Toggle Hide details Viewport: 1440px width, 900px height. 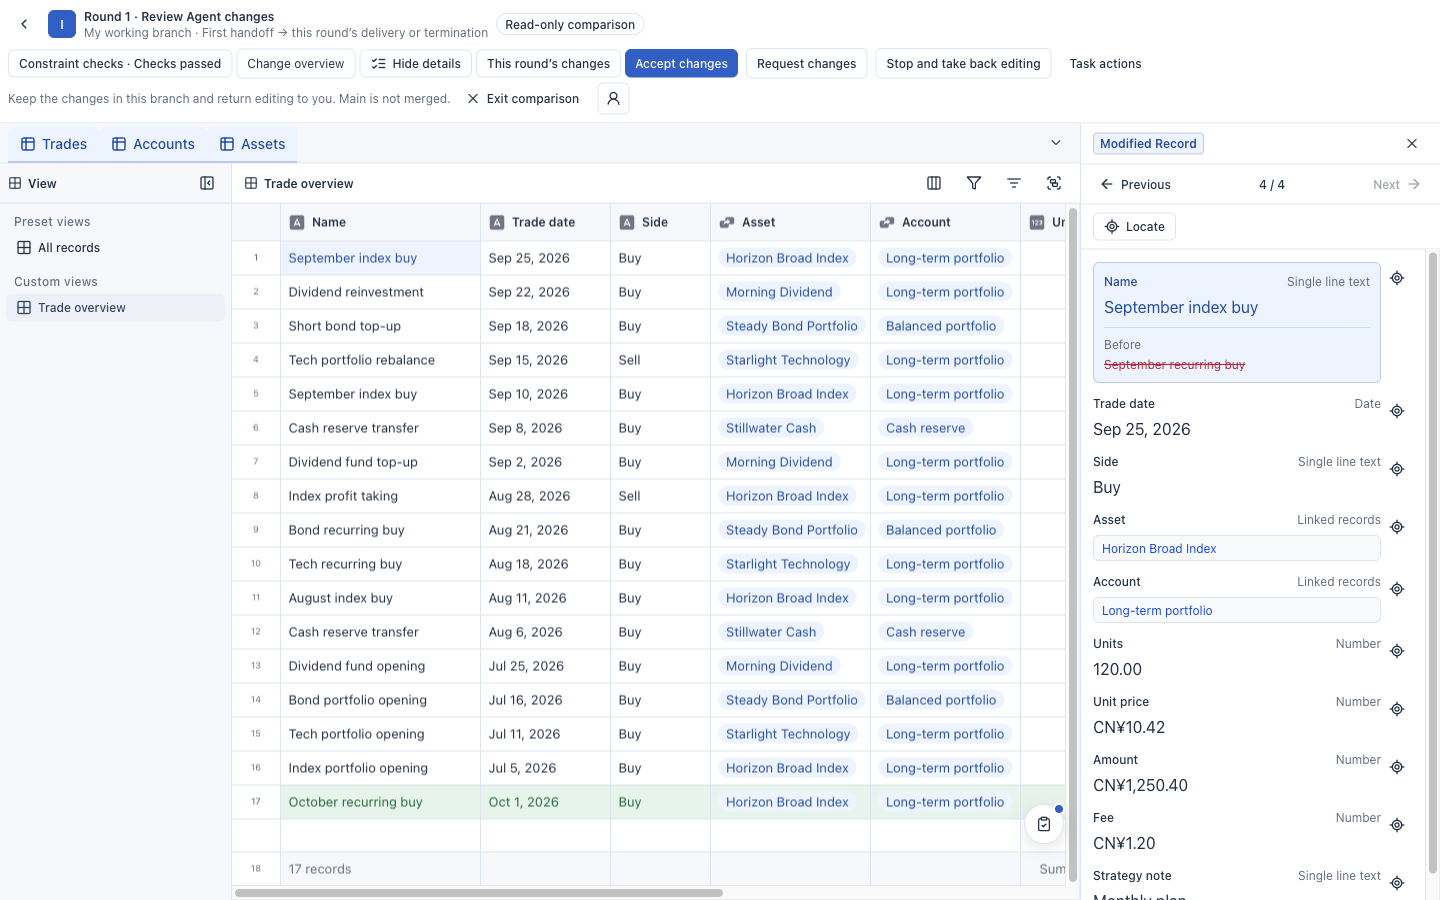pyautogui.click(x=416, y=64)
